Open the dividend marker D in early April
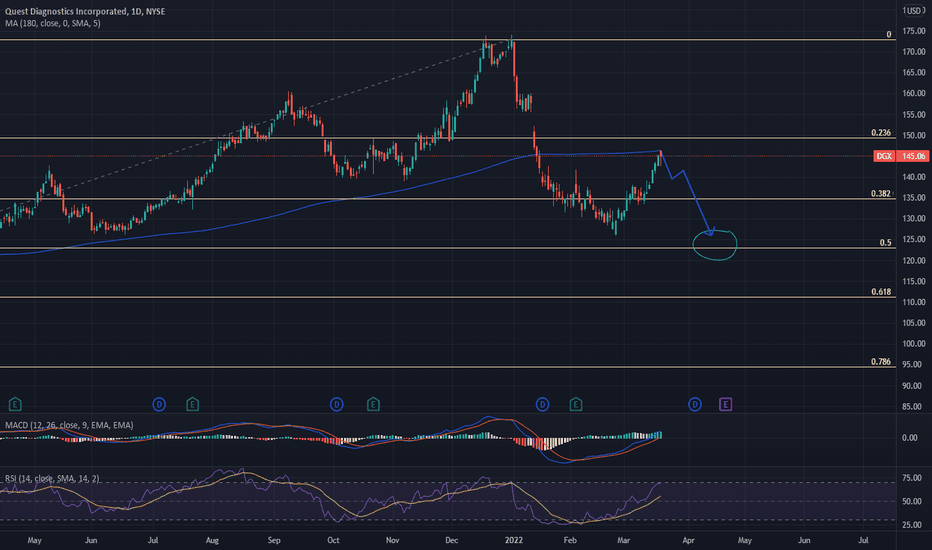The width and height of the screenshot is (932, 550). coord(695,405)
